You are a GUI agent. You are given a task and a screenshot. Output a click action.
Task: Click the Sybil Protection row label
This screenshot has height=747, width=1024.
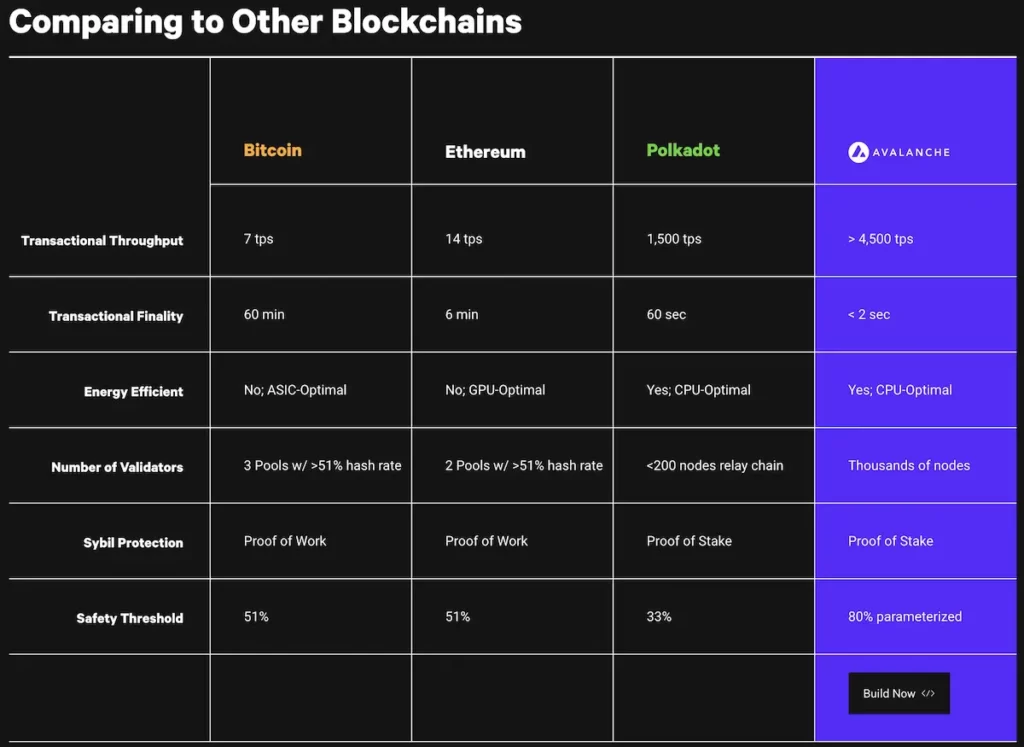point(133,543)
